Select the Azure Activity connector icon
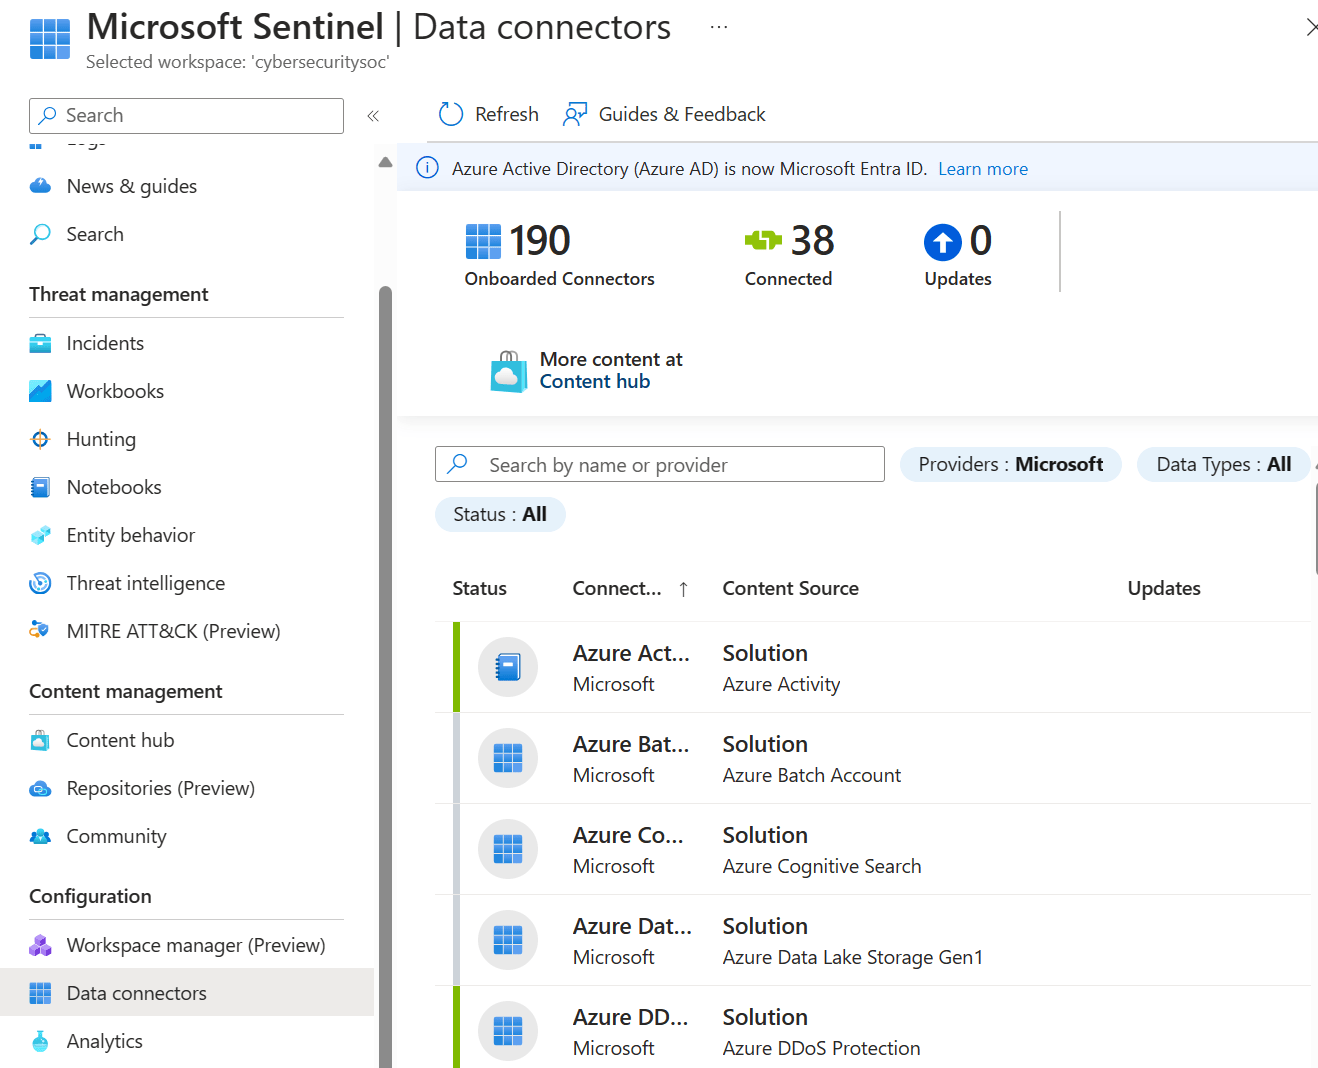Screen dimensions: 1318x1068 pyautogui.click(x=508, y=667)
